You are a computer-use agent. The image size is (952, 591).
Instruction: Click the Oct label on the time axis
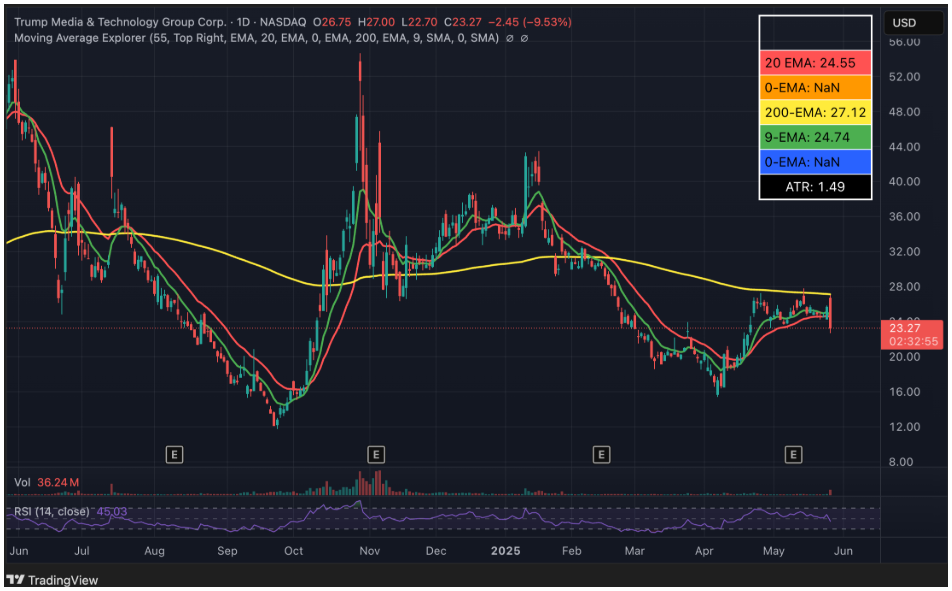pyautogui.click(x=293, y=551)
